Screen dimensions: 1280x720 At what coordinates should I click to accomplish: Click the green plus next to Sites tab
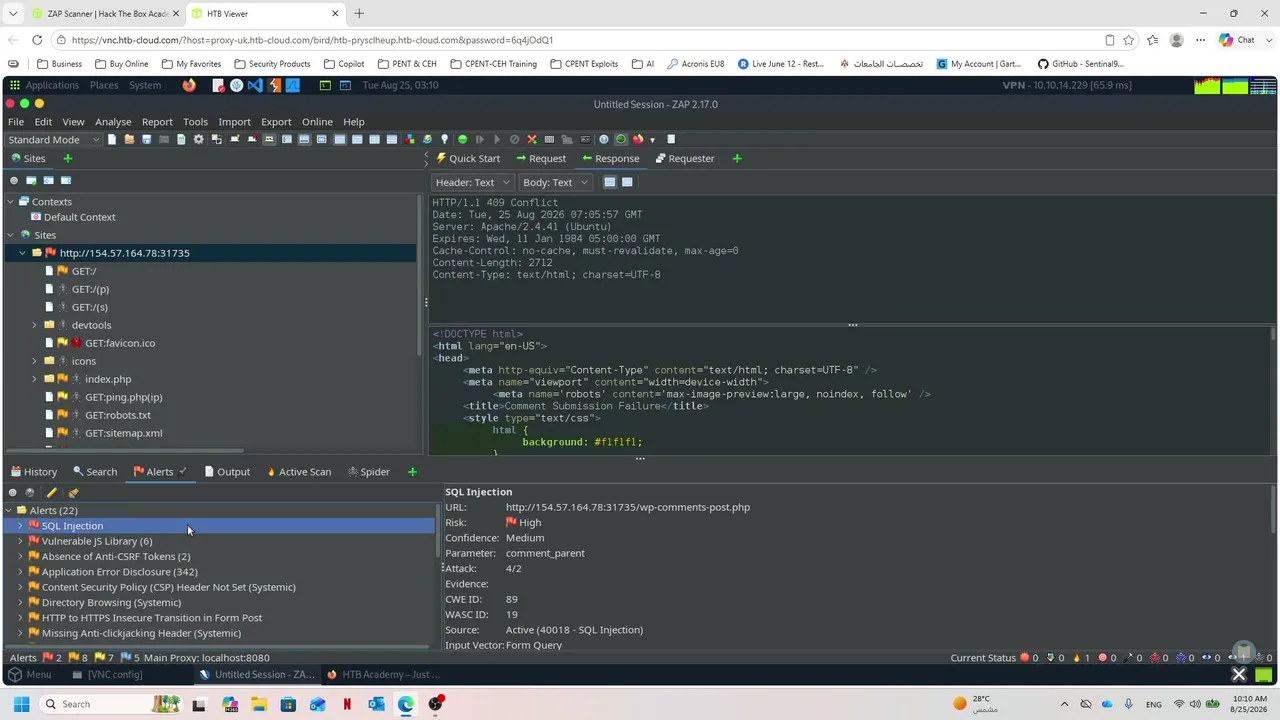pyautogui.click(x=68, y=158)
